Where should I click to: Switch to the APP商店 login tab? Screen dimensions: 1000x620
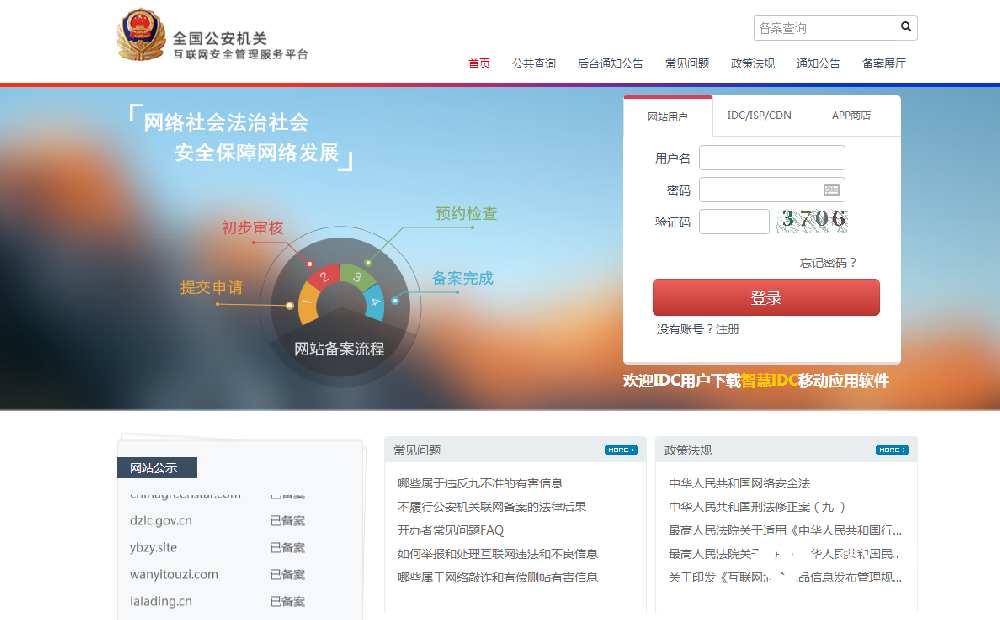(x=851, y=116)
